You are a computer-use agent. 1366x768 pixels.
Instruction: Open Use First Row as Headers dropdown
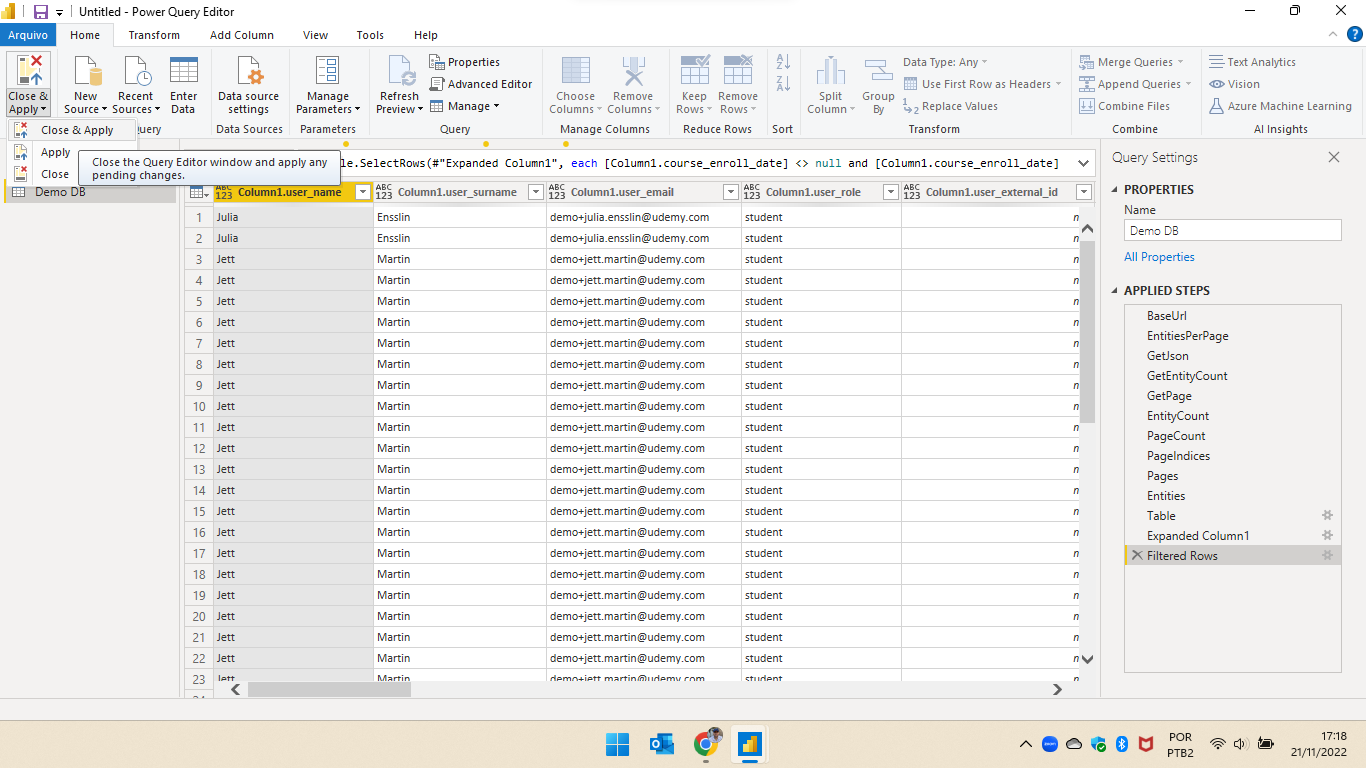point(982,84)
